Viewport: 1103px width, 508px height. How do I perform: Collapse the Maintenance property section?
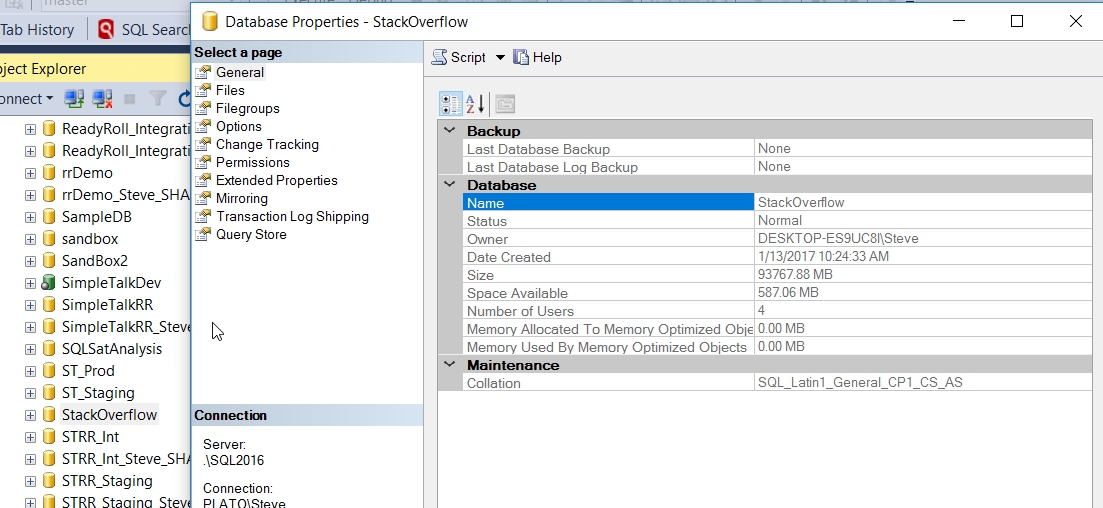pyautogui.click(x=450, y=365)
